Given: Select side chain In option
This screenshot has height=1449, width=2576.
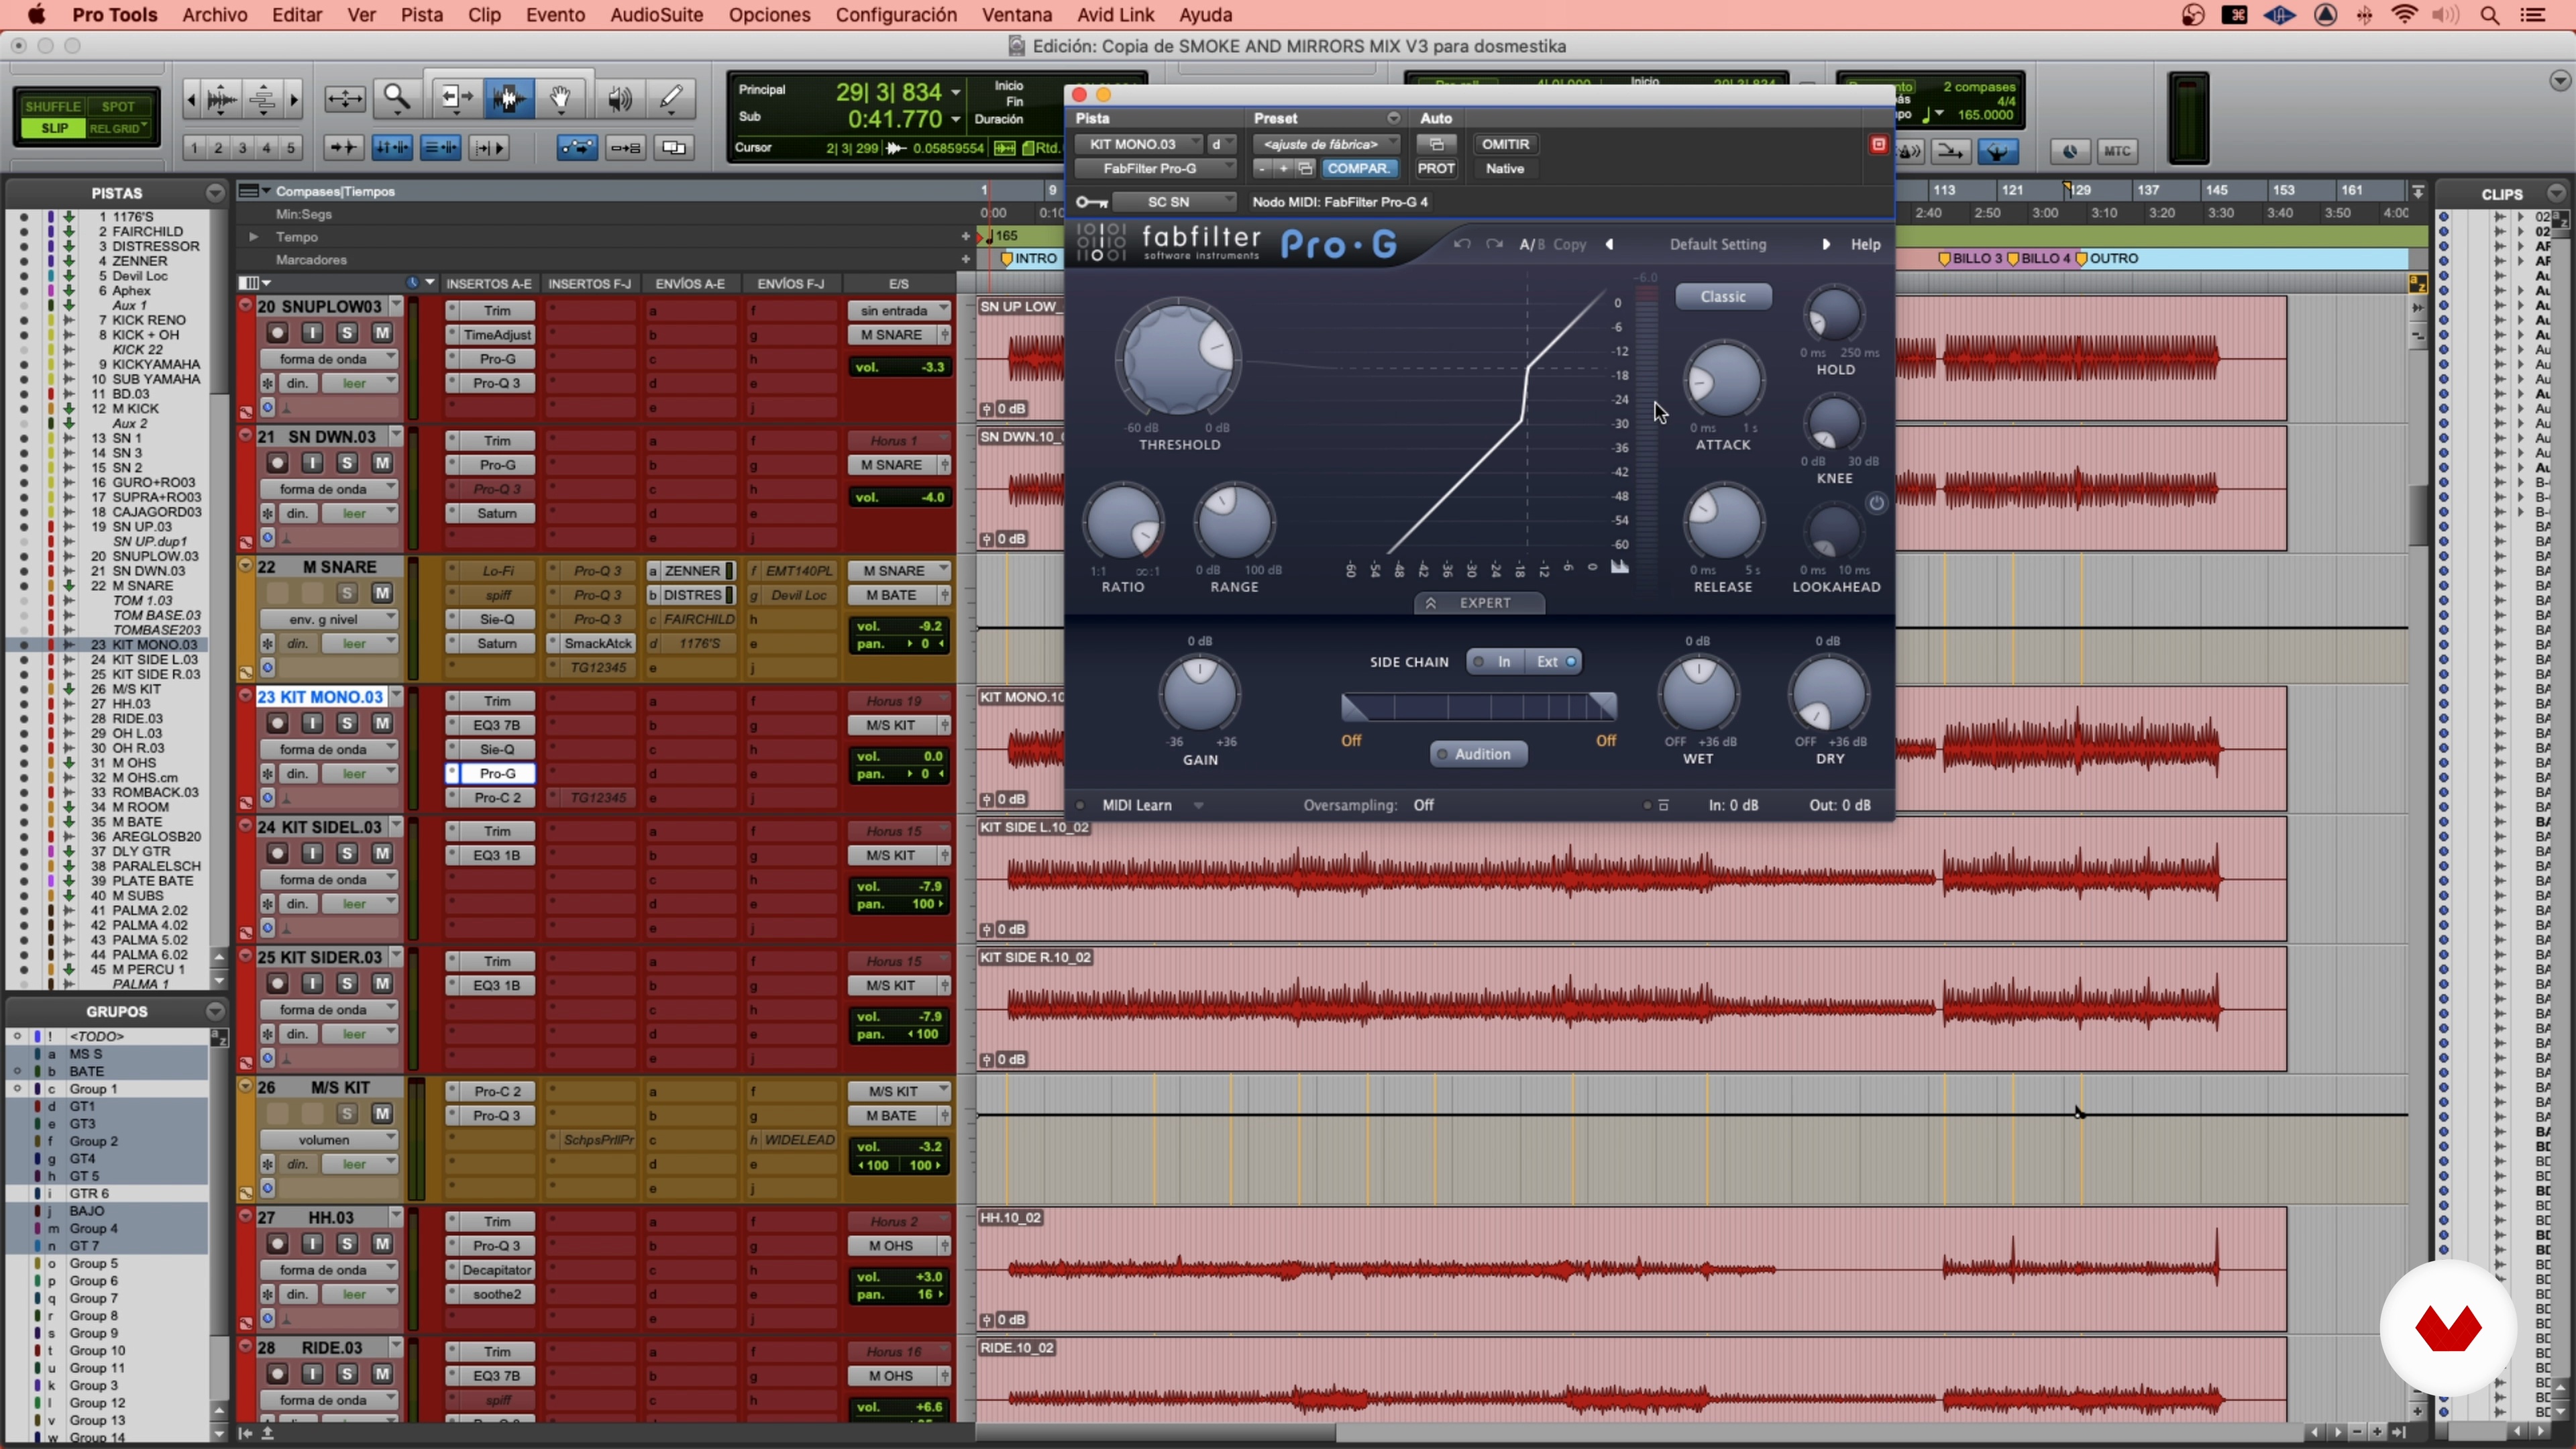Looking at the screenshot, I should coord(1495,662).
